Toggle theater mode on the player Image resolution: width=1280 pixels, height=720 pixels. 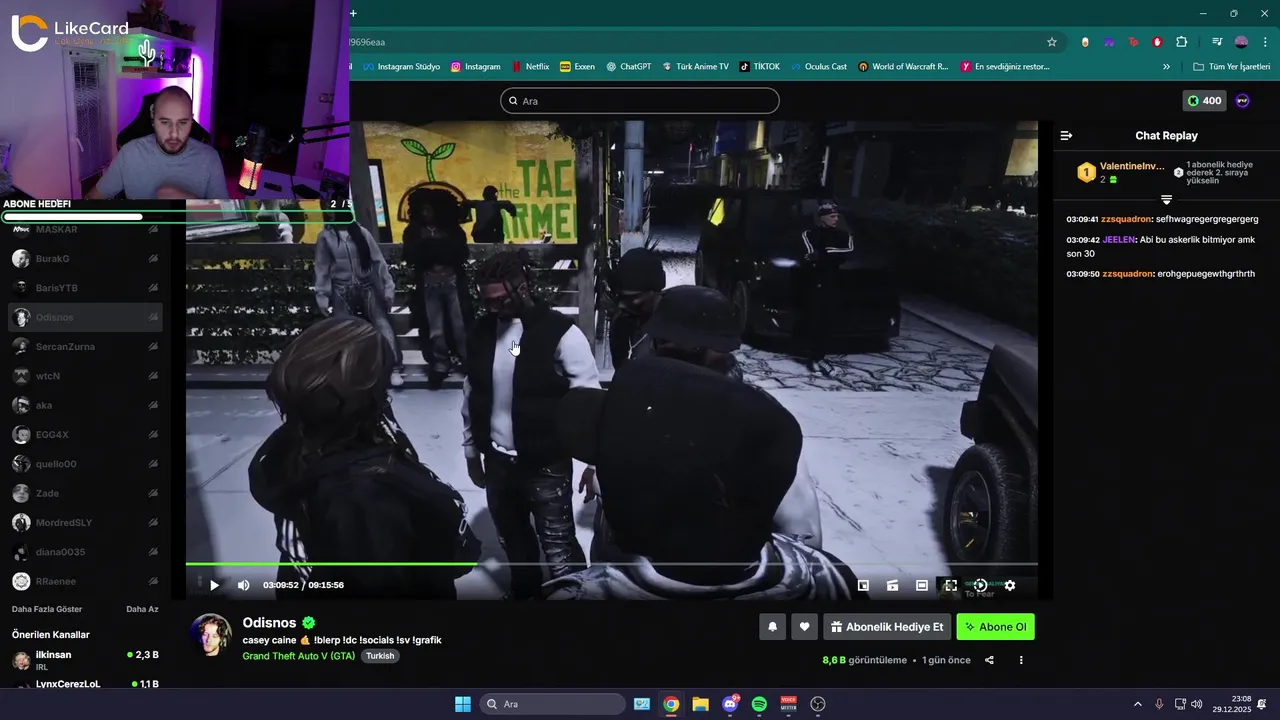pyautogui.click(x=922, y=585)
